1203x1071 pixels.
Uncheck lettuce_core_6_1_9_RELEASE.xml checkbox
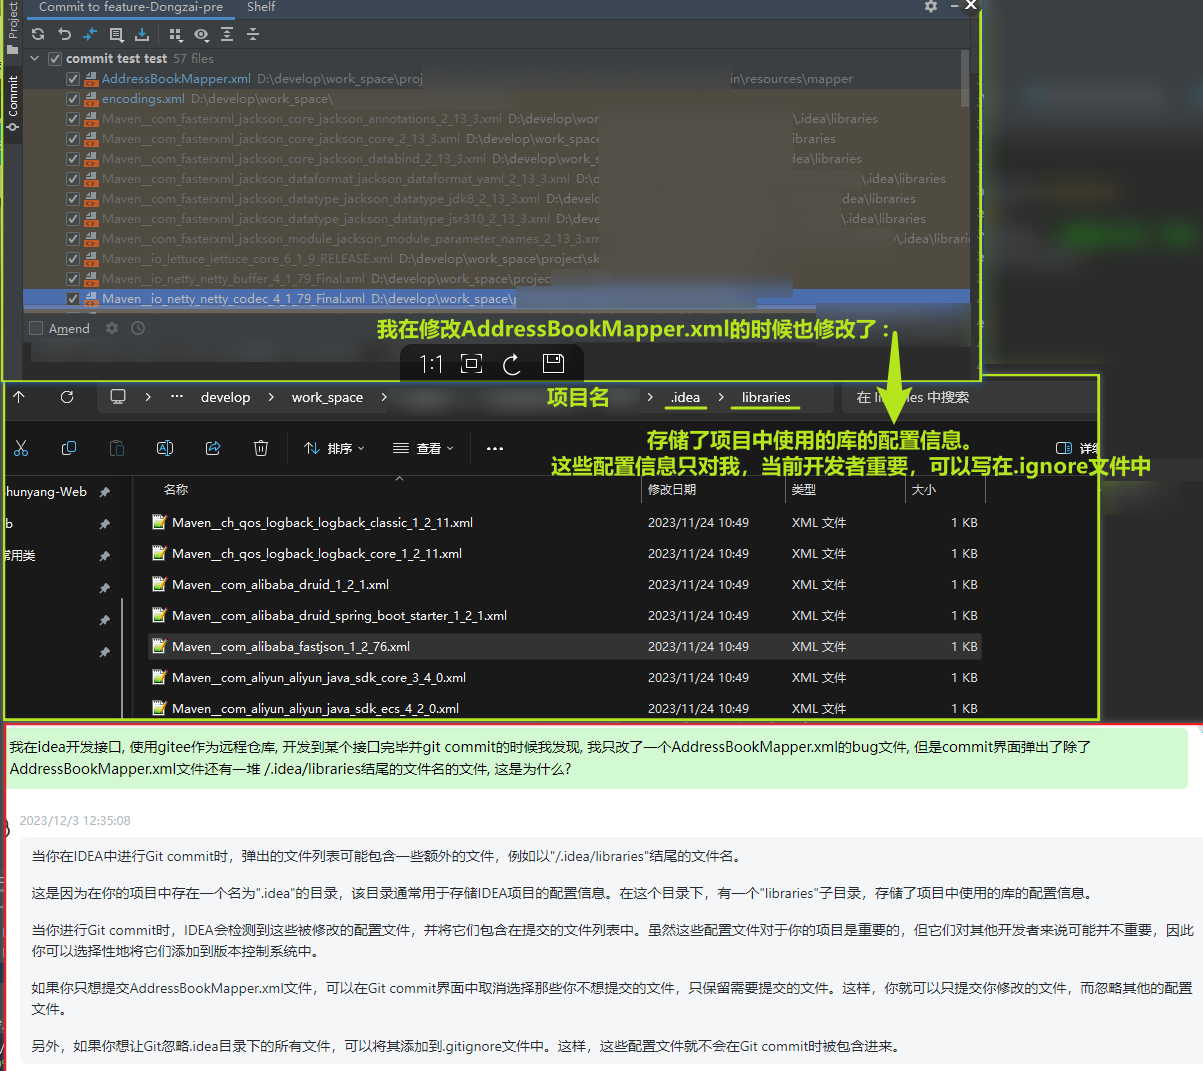(73, 259)
